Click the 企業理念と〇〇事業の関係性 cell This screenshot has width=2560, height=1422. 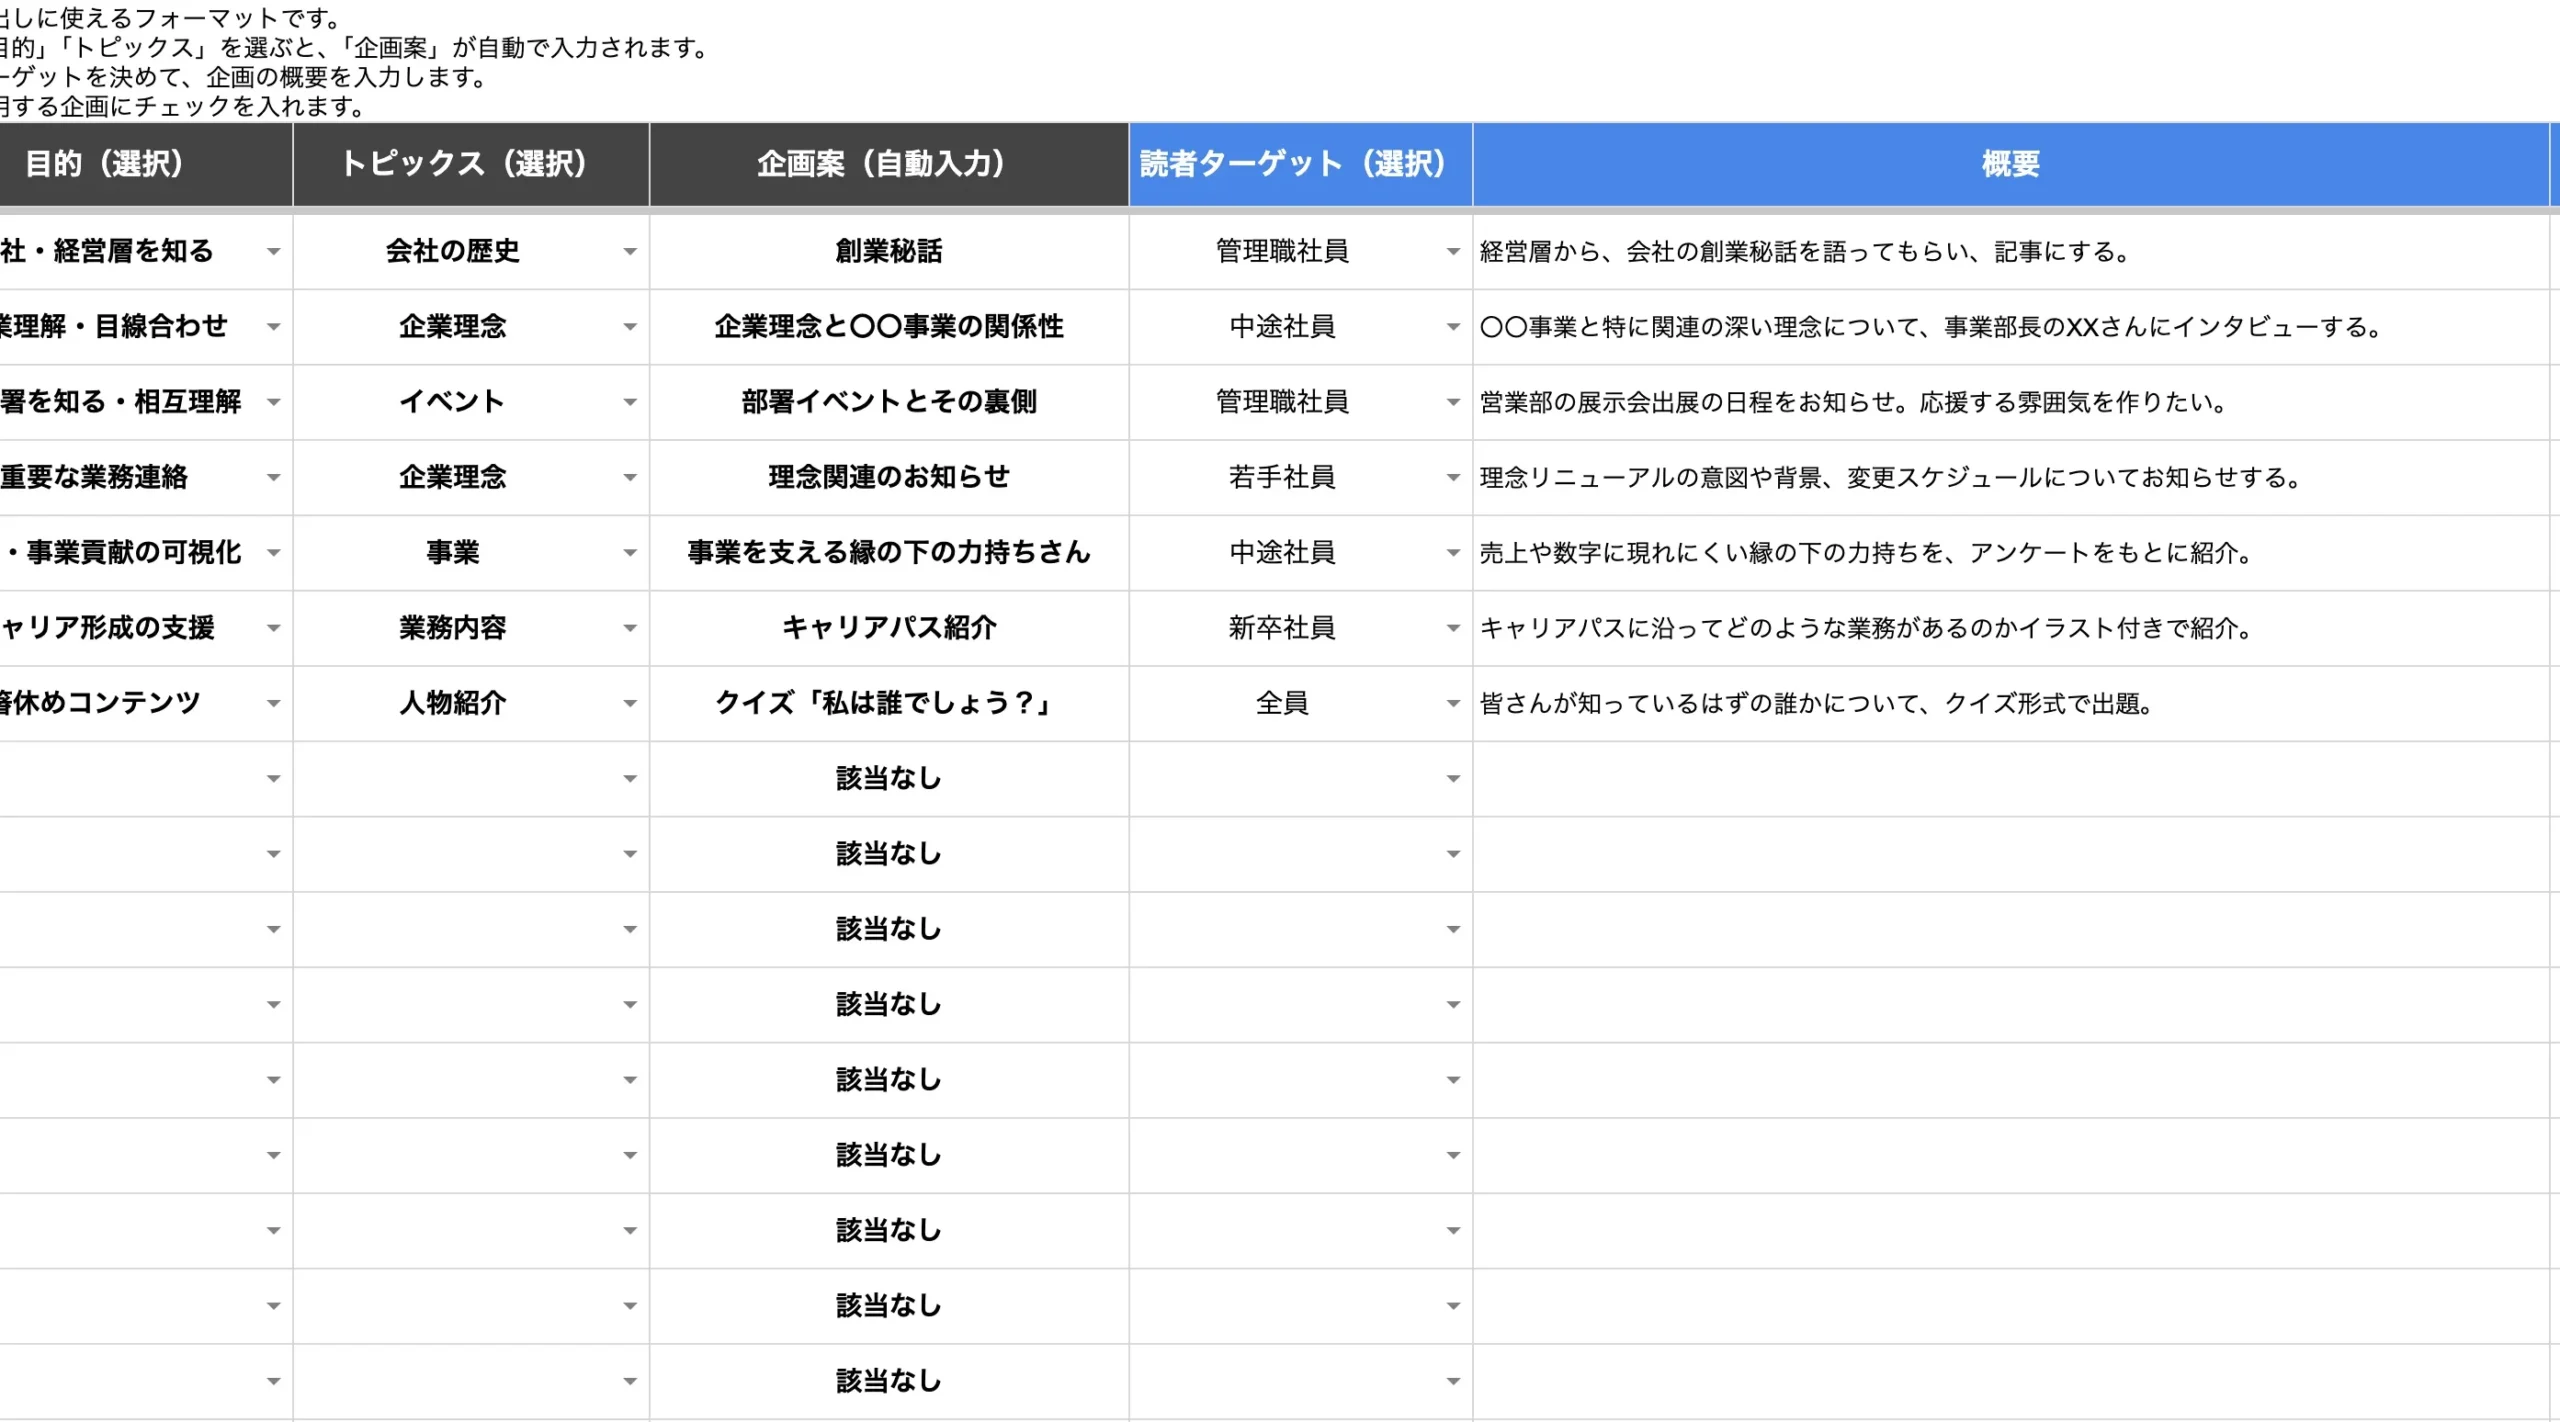(889, 327)
